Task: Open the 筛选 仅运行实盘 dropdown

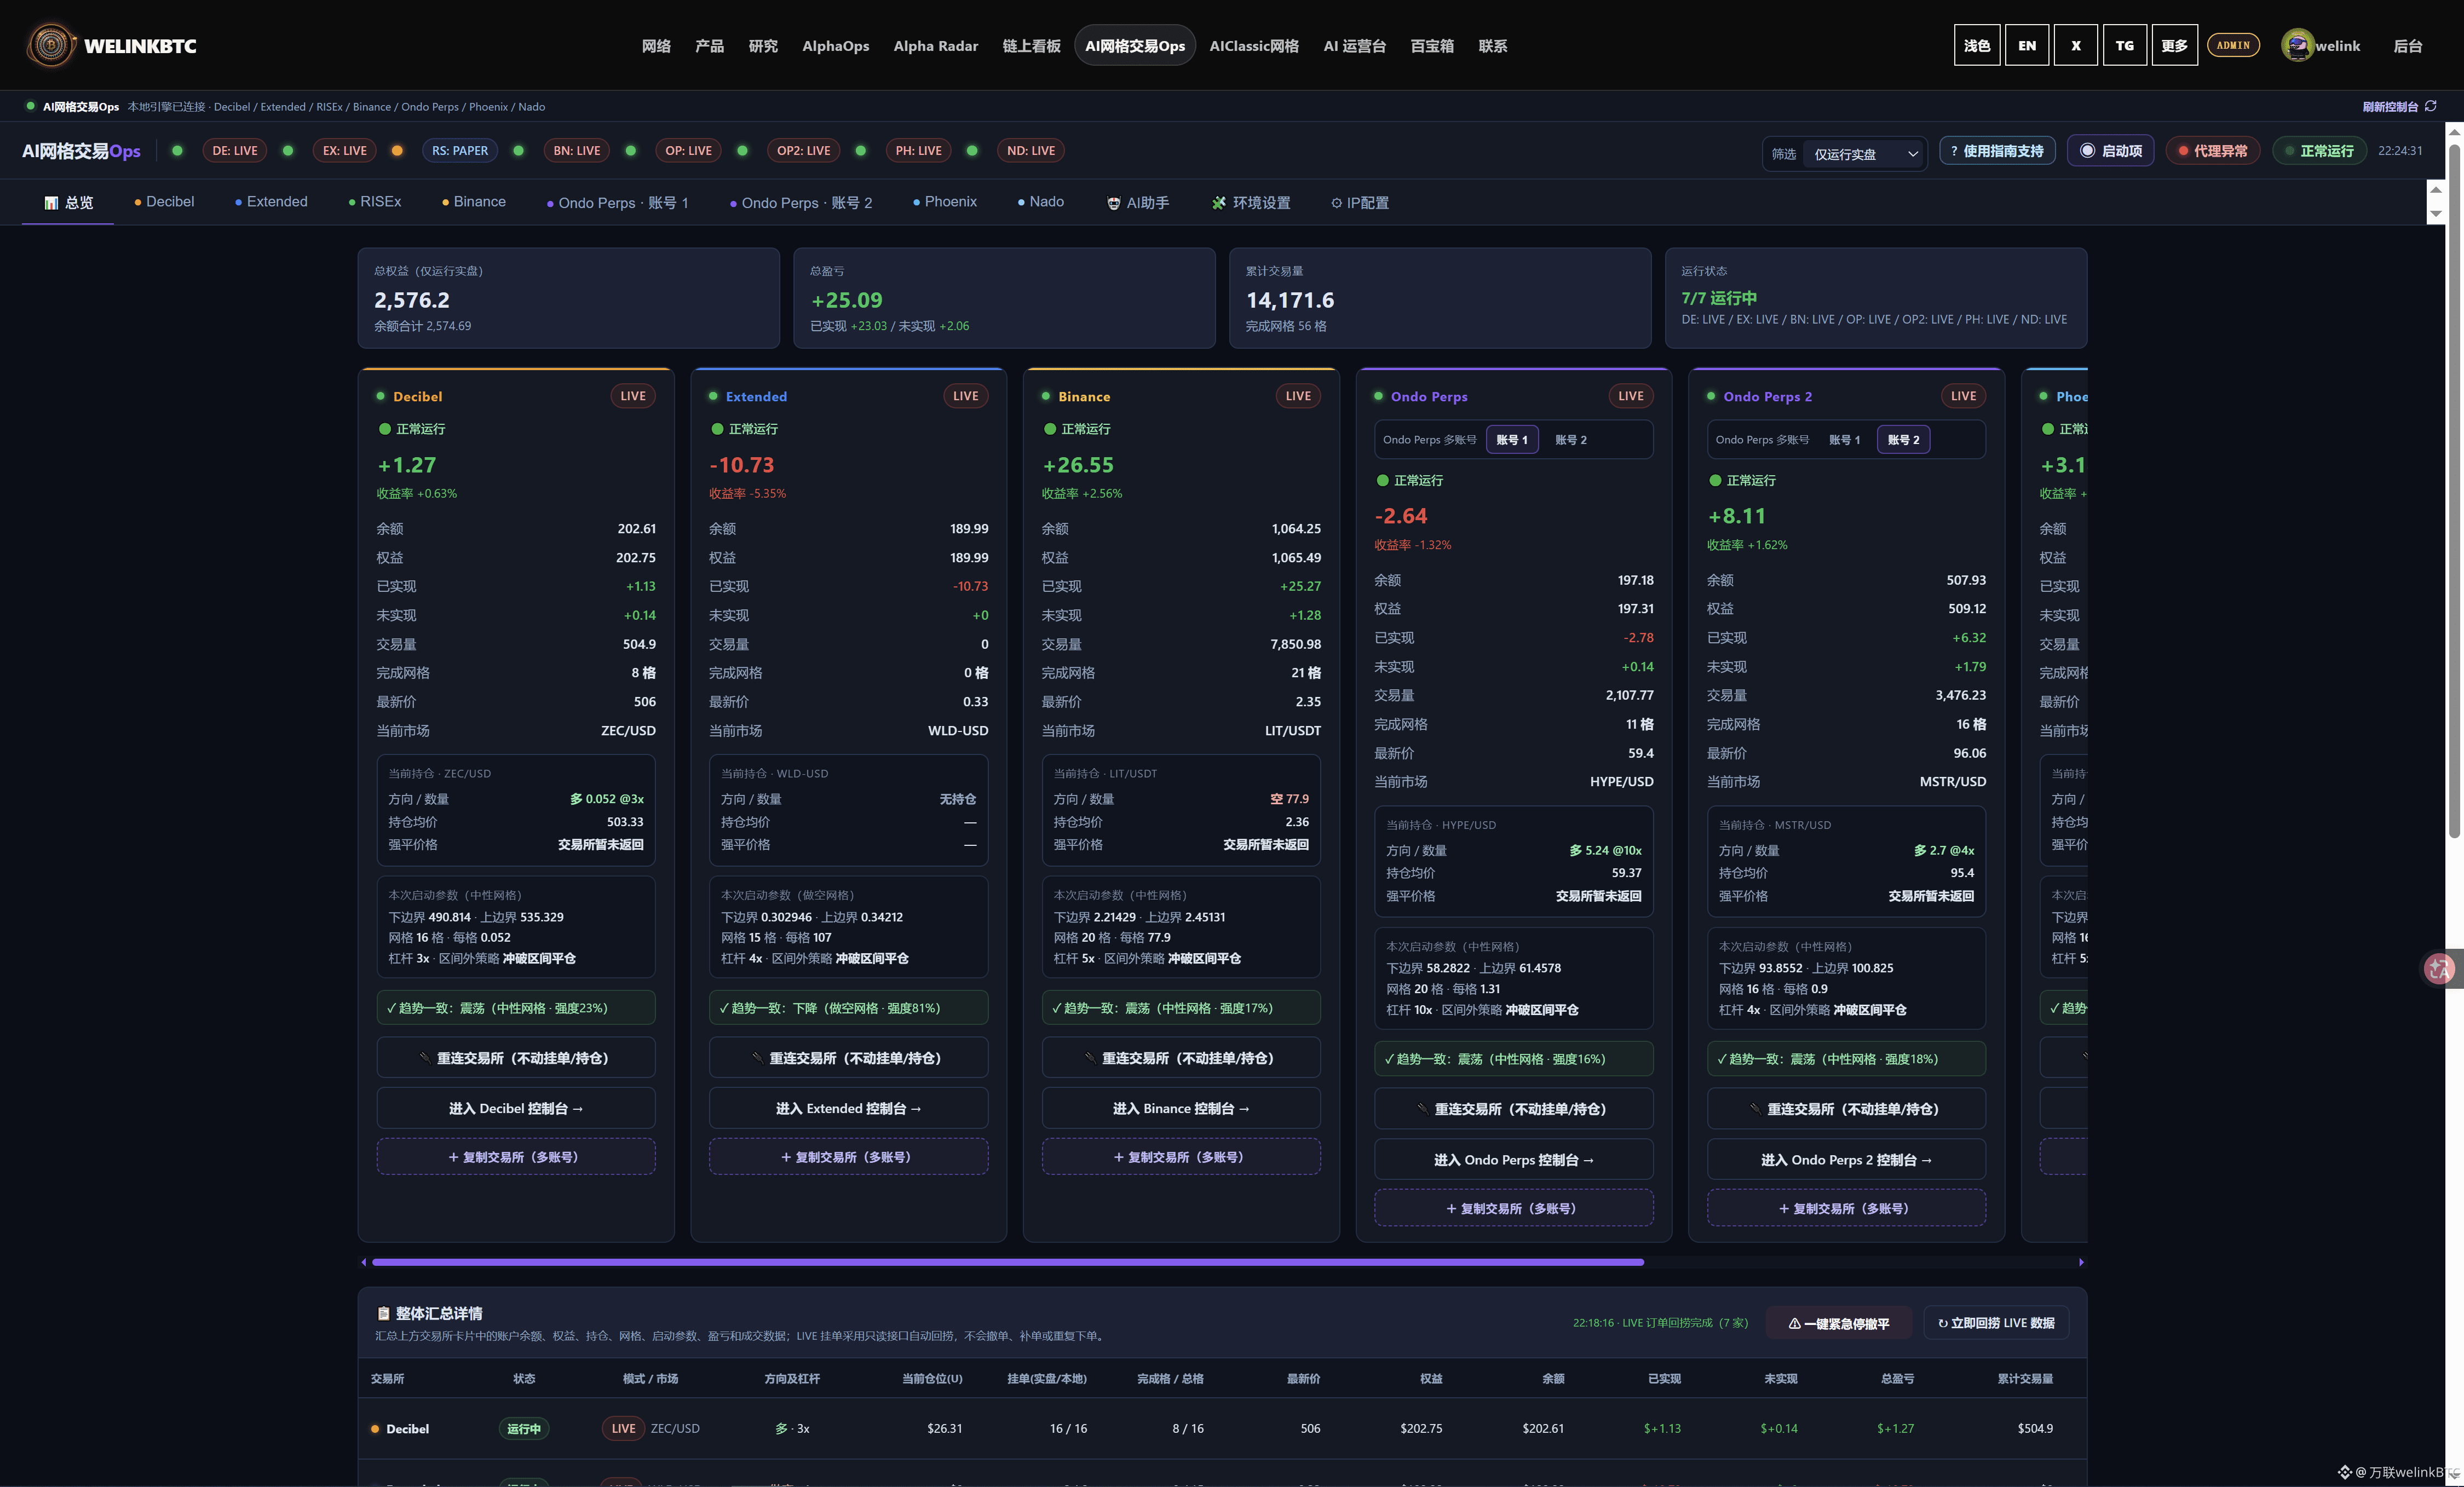Action: pyautogui.click(x=1865, y=154)
